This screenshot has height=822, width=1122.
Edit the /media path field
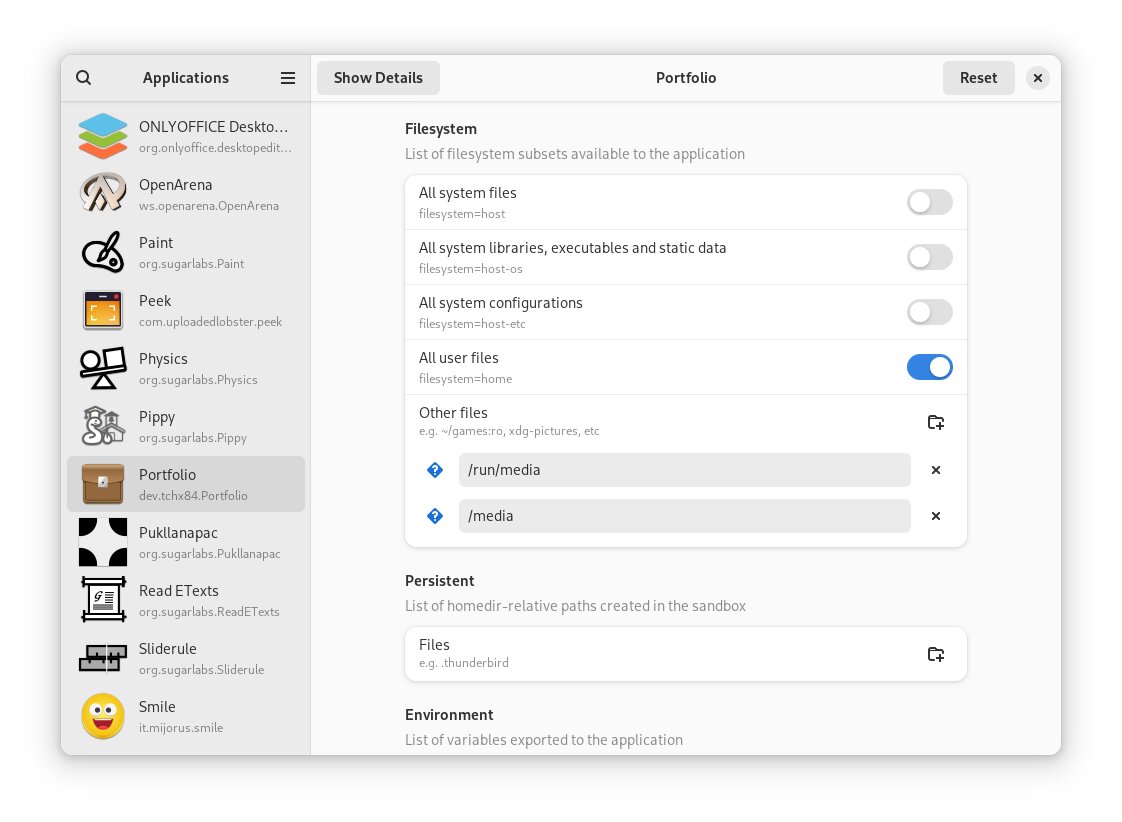[x=685, y=516]
